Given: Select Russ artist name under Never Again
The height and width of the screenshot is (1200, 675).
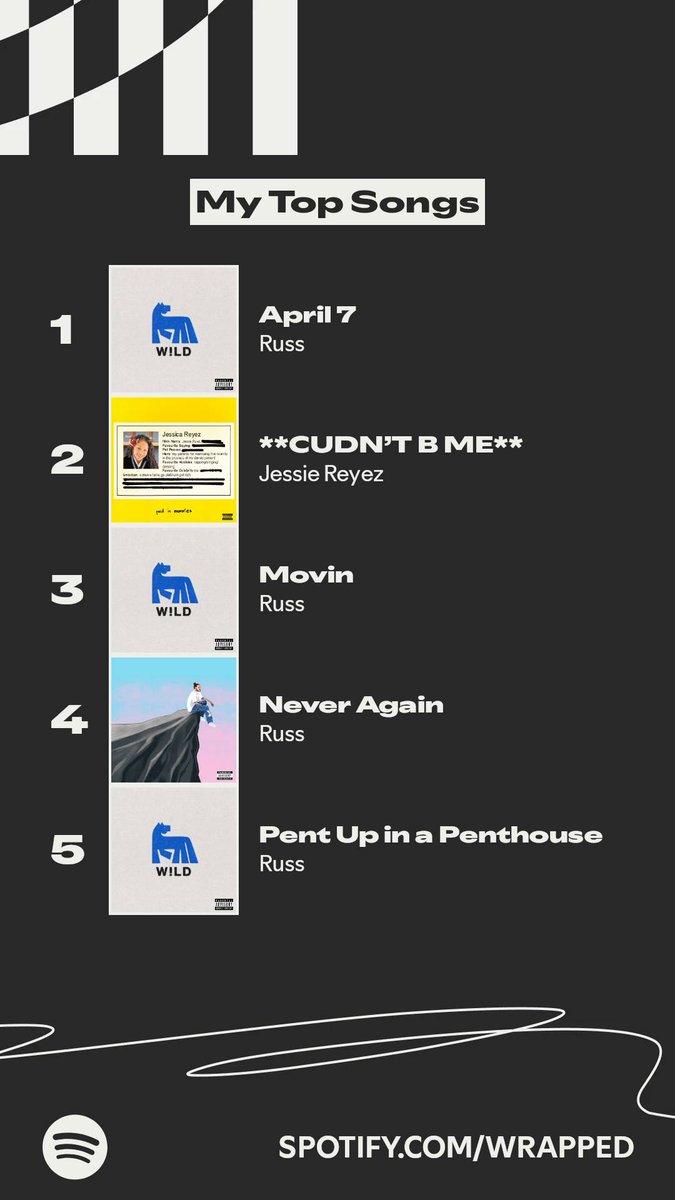Looking at the screenshot, I should [282, 734].
